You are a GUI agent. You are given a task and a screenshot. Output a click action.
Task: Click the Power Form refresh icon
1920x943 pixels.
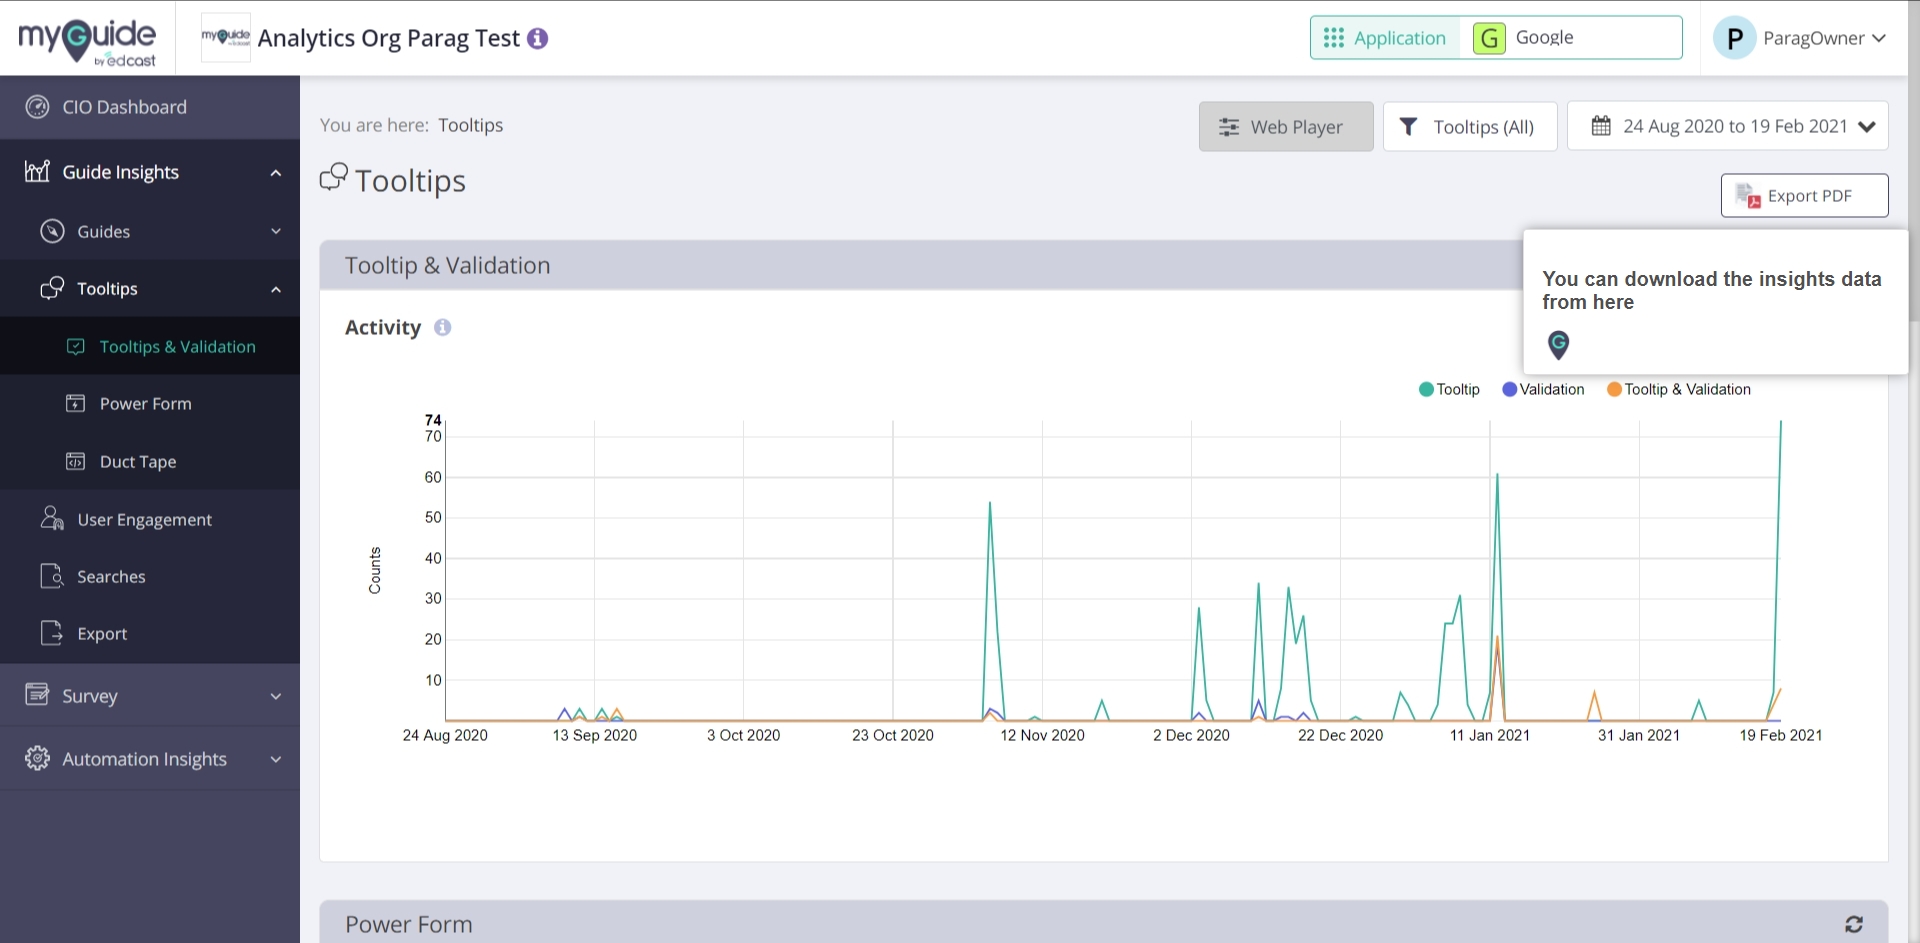click(x=1854, y=924)
